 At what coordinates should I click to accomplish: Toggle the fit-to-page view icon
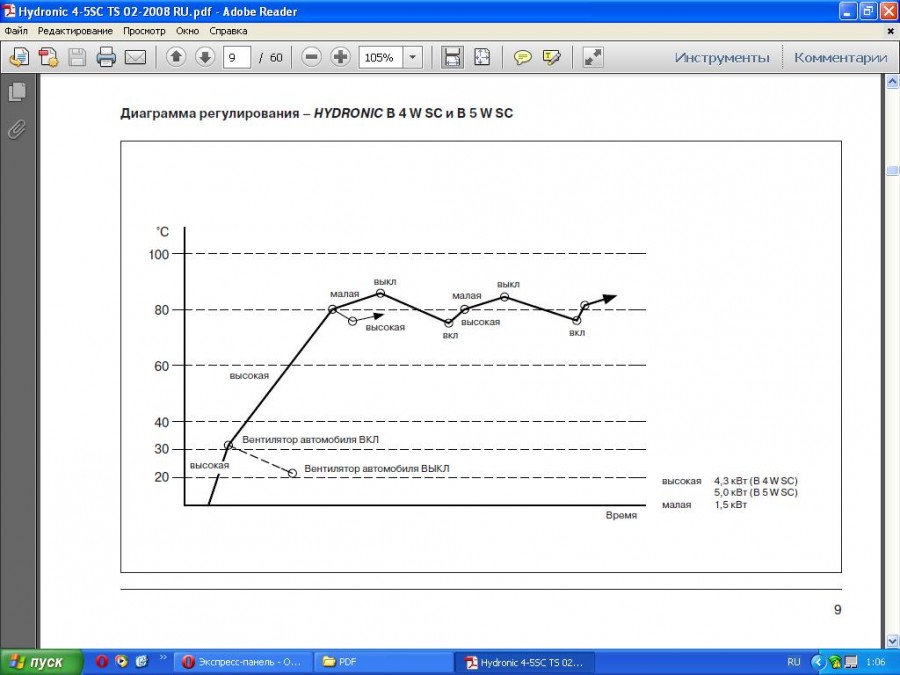482,57
